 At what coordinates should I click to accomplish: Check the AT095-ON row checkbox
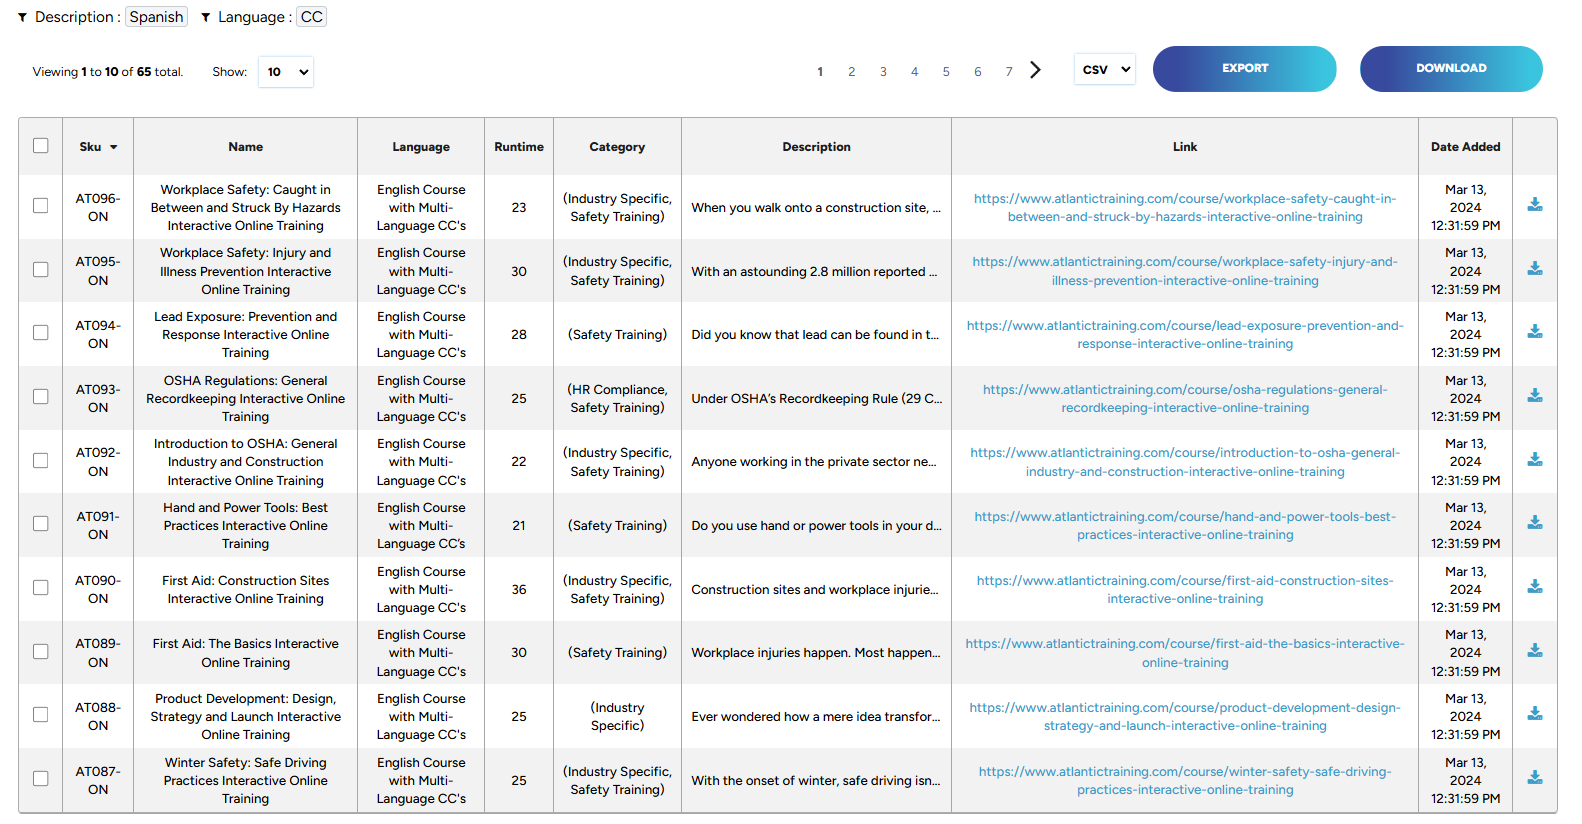[x=41, y=270]
